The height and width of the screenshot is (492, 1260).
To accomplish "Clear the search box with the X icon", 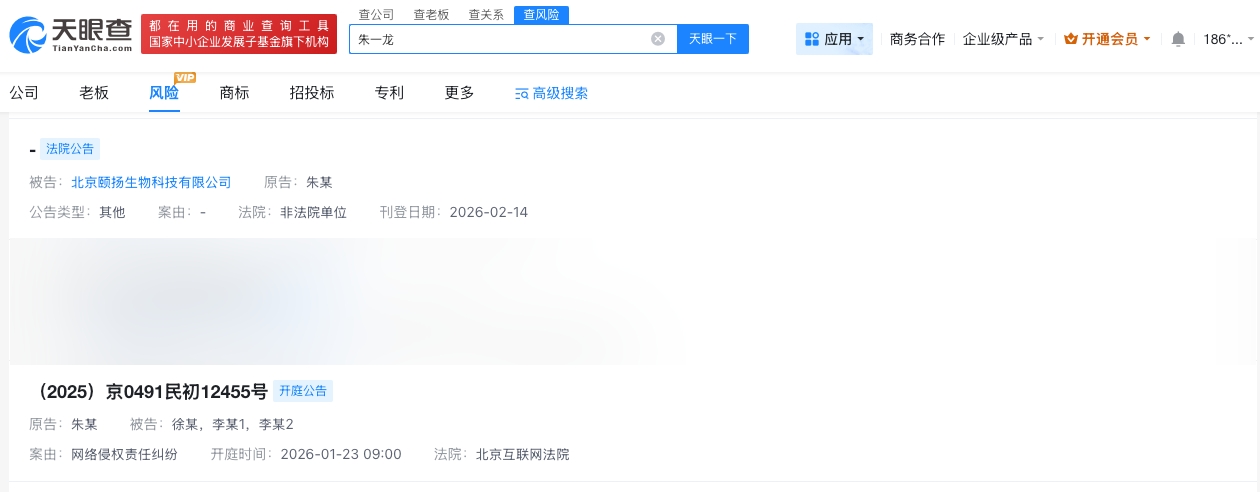I will coord(658,39).
